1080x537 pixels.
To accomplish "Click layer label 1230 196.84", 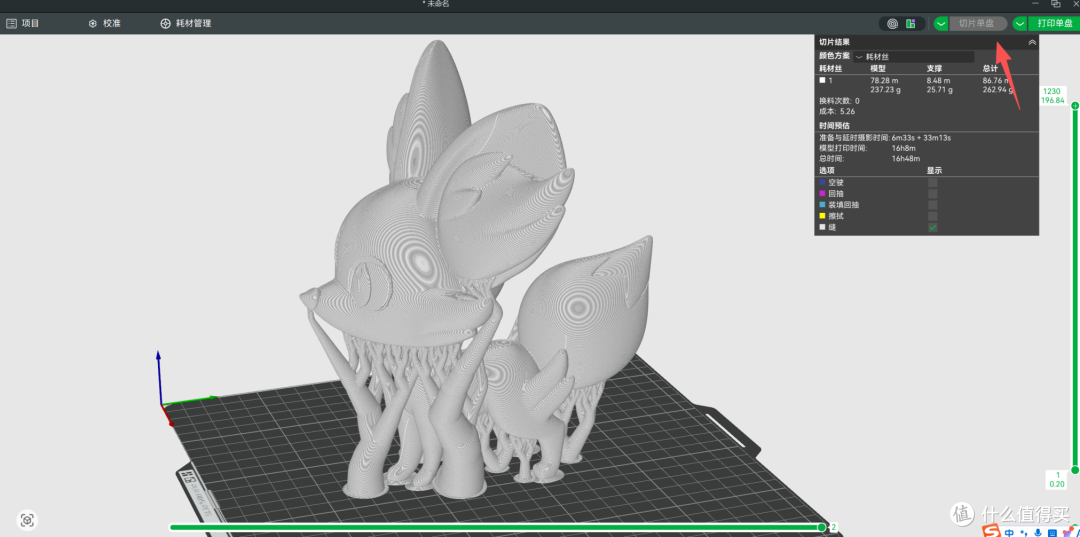I will [x=1052, y=96].
